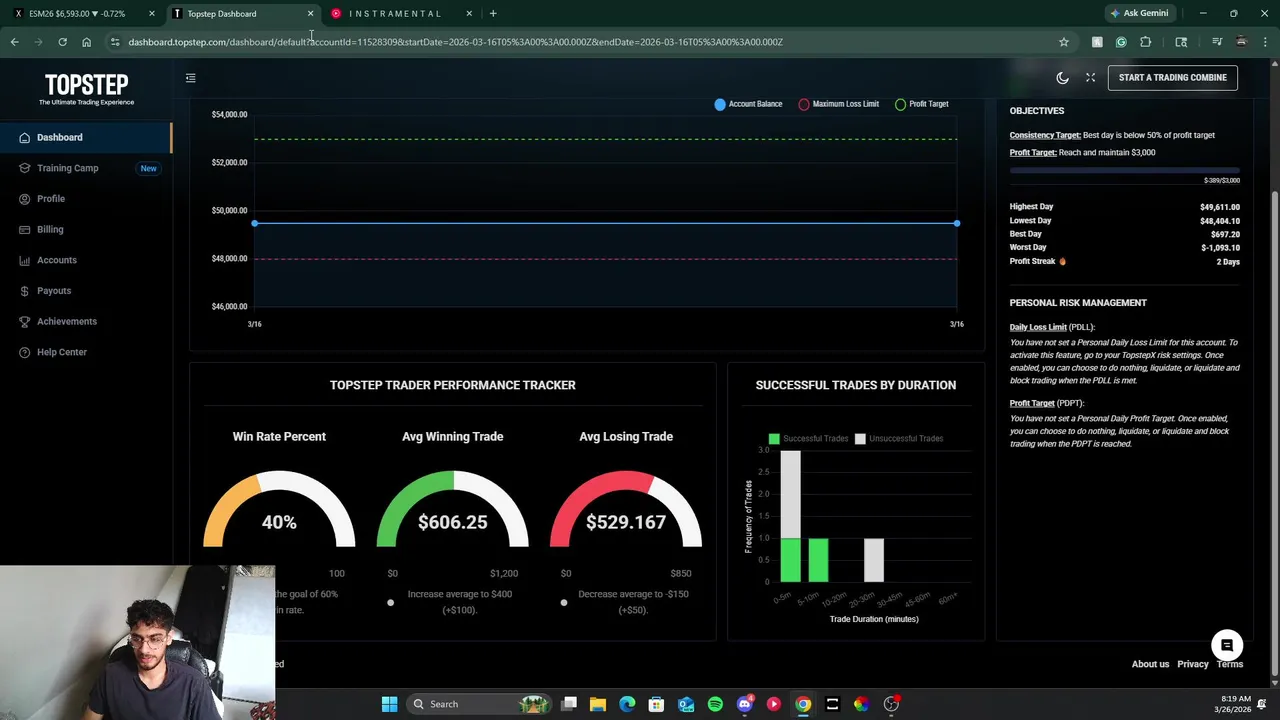Click the 40% win rate gauge
This screenshot has height=720, width=1280.
pyautogui.click(x=279, y=510)
